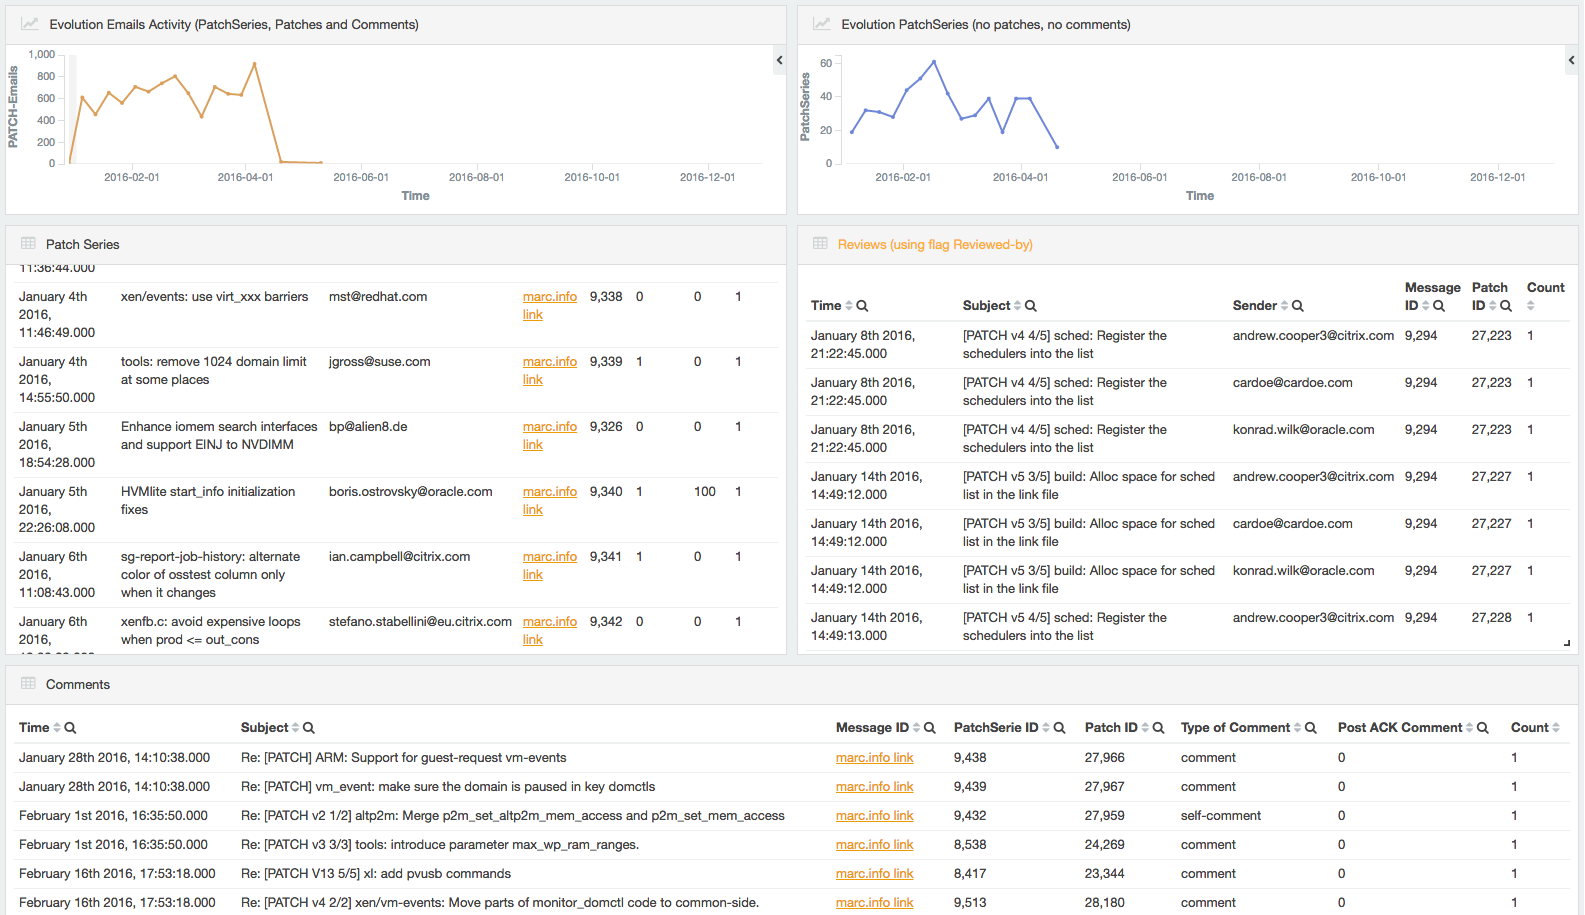Toggle sort arrows for Comments Subject column
The height and width of the screenshot is (915, 1585).
pyautogui.click(x=295, y=728)
